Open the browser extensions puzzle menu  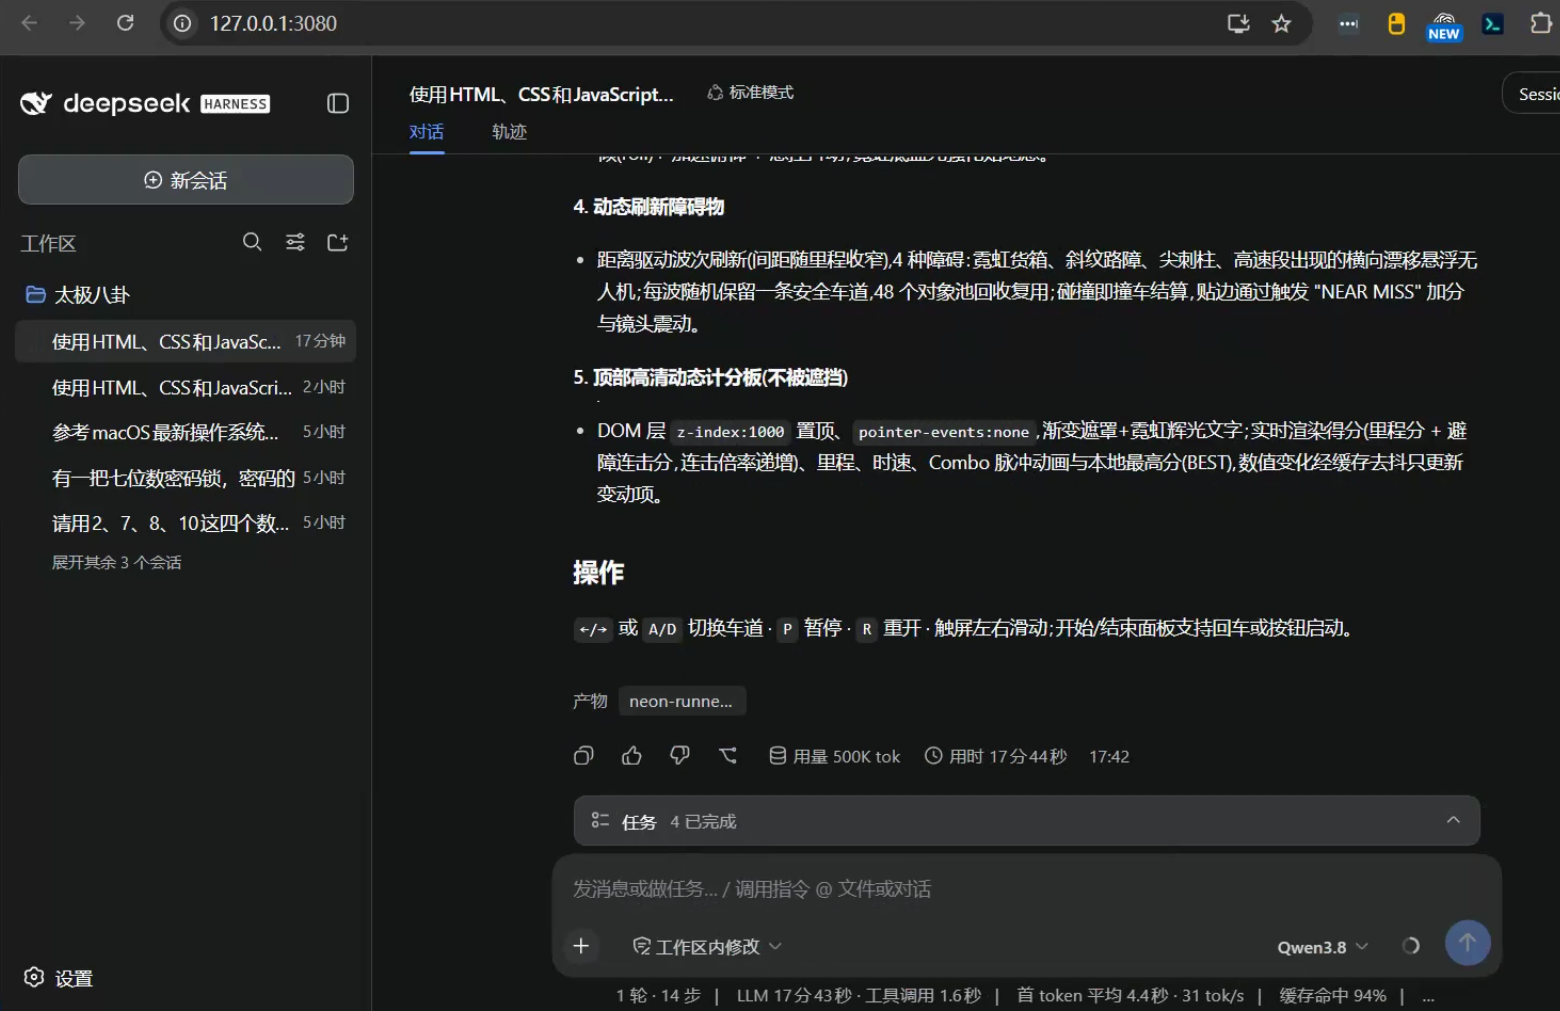(1541, 23)
